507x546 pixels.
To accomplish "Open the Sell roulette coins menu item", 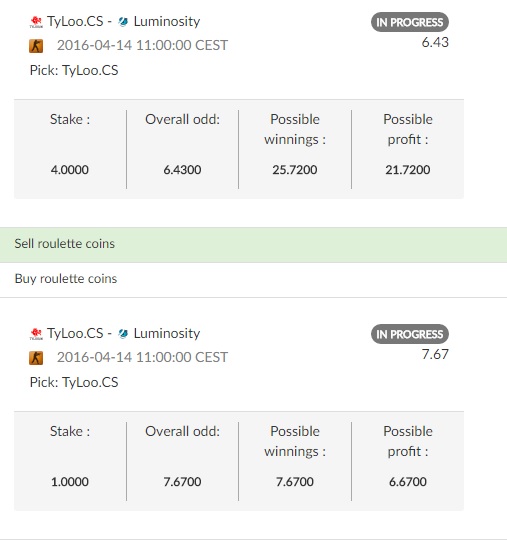I will pos(254,244).
